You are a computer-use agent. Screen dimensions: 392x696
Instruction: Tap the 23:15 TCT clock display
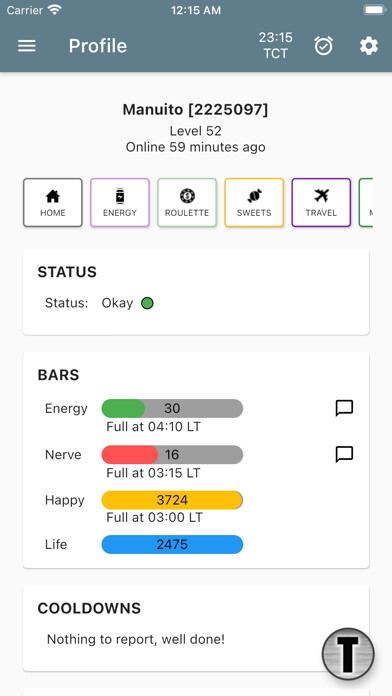(x=276, y=45)
